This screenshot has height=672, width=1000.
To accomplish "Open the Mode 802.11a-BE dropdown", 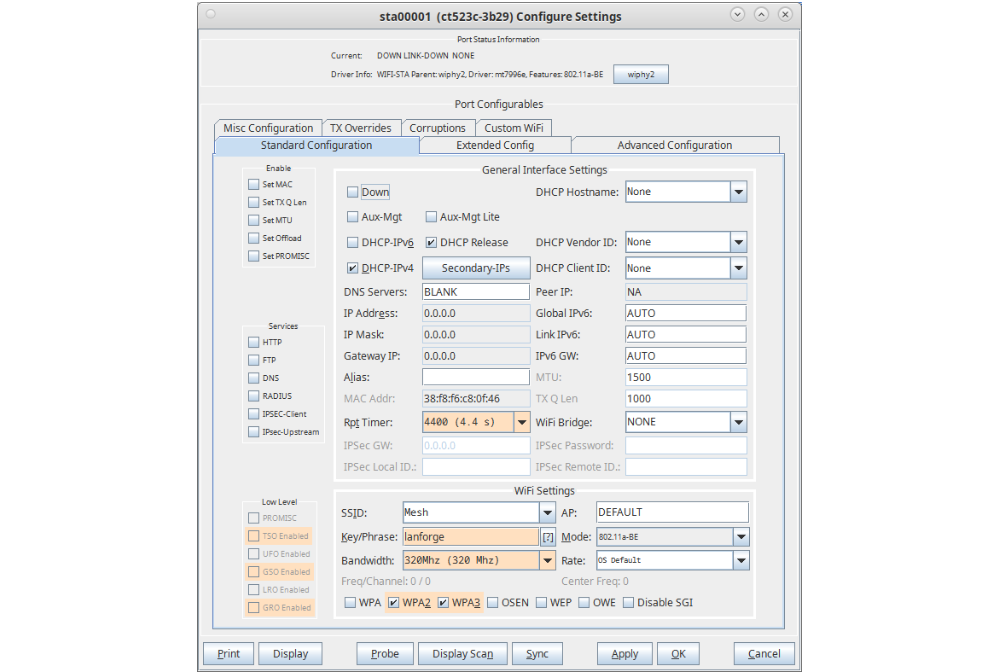I will [x=740, y=537].
